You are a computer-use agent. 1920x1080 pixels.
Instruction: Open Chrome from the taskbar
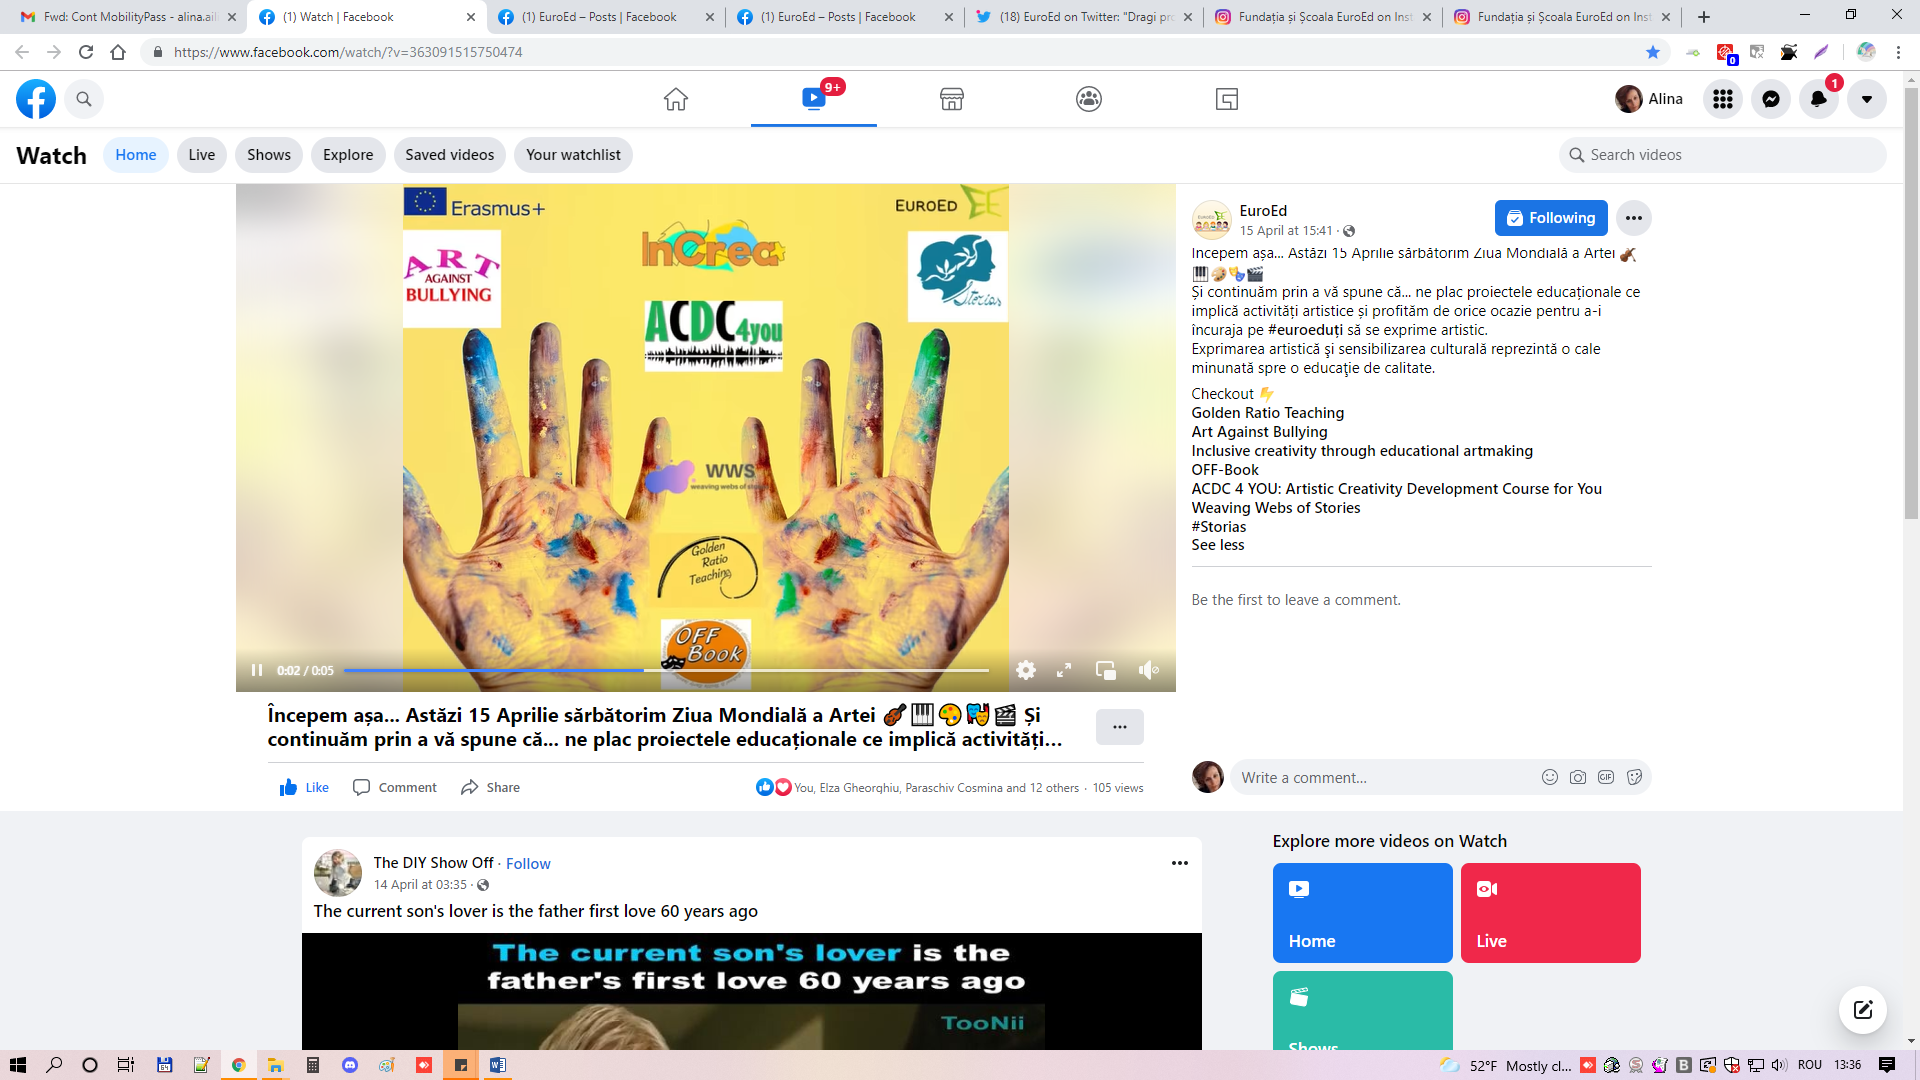[x=238, y=1065]
